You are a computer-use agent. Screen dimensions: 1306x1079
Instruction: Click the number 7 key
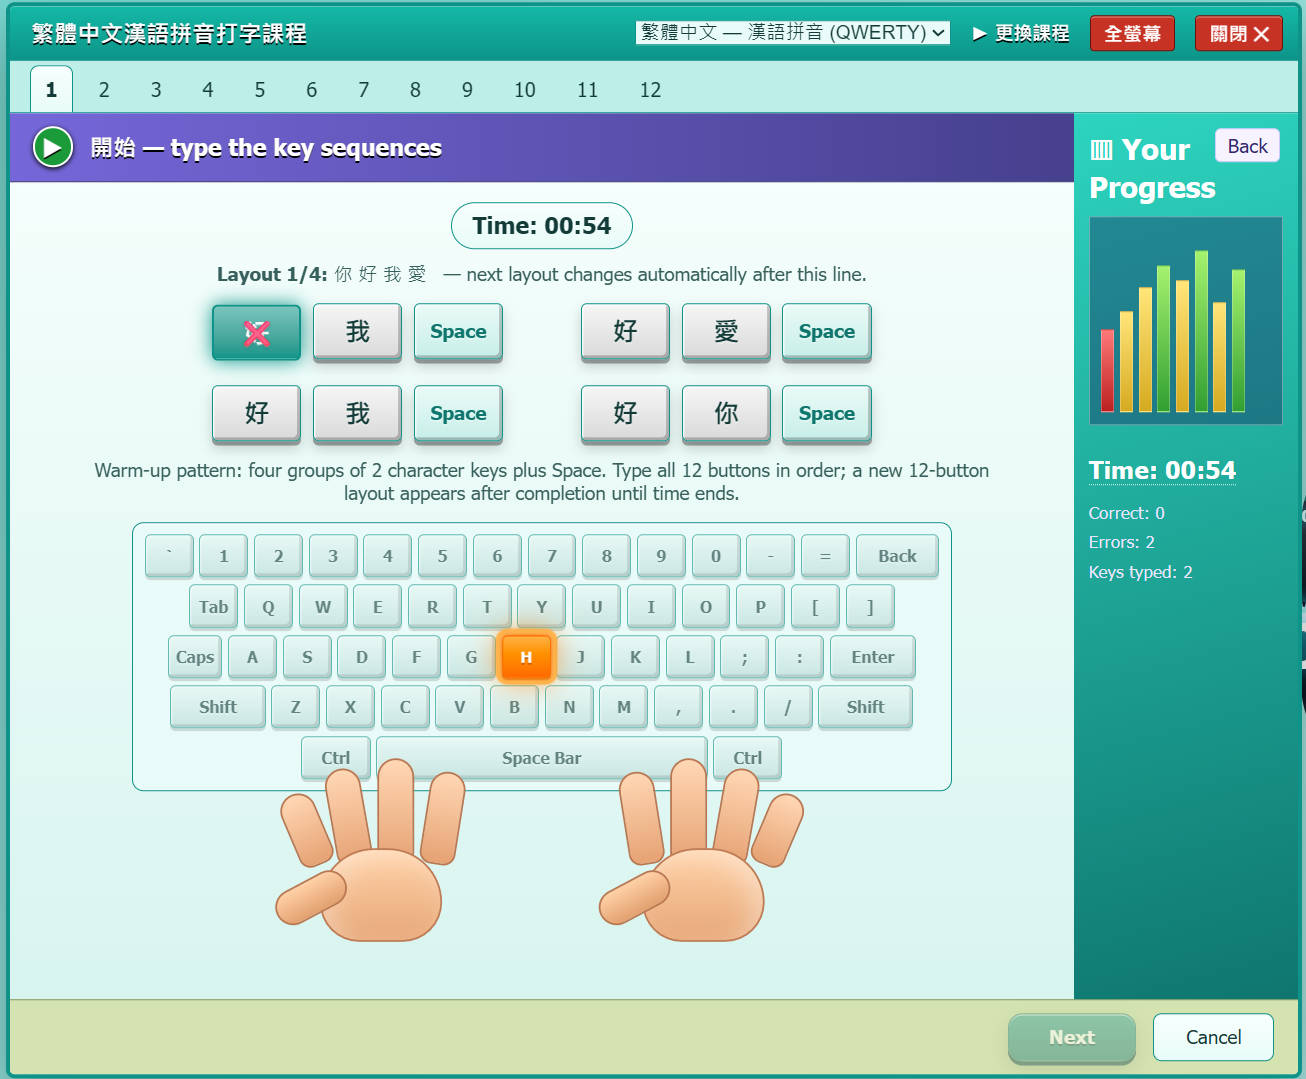(552, 556)
